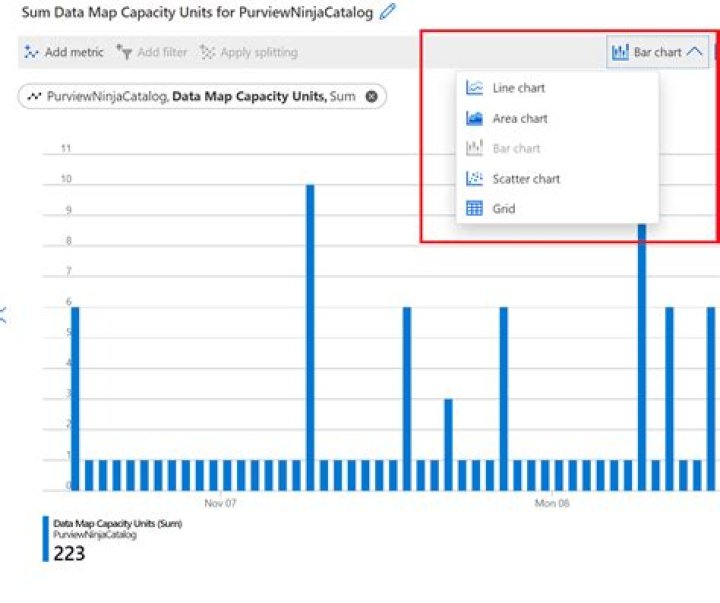
Task: Click the Apply splitting button
Action: point(249,52)
